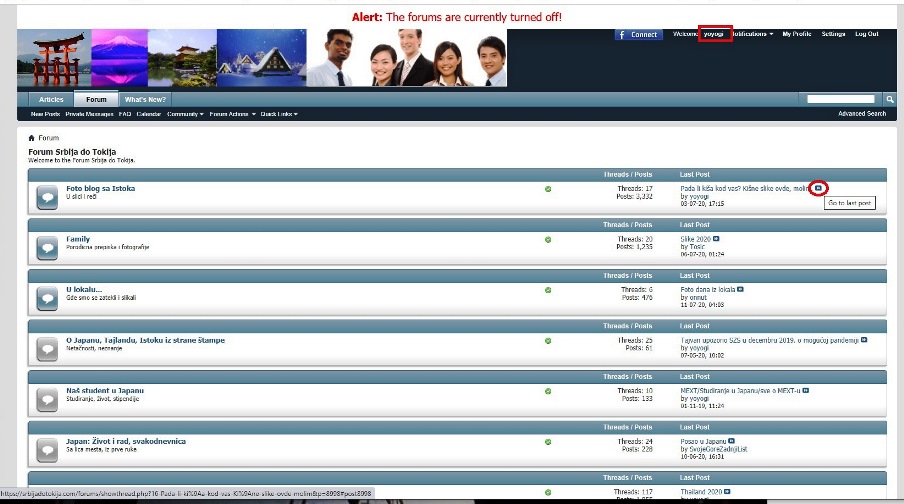The width and height of the screenshot is (904, 504).
Task: Click the O Japanu, Tajlandu forum status icon
Action: pos(47,349)
